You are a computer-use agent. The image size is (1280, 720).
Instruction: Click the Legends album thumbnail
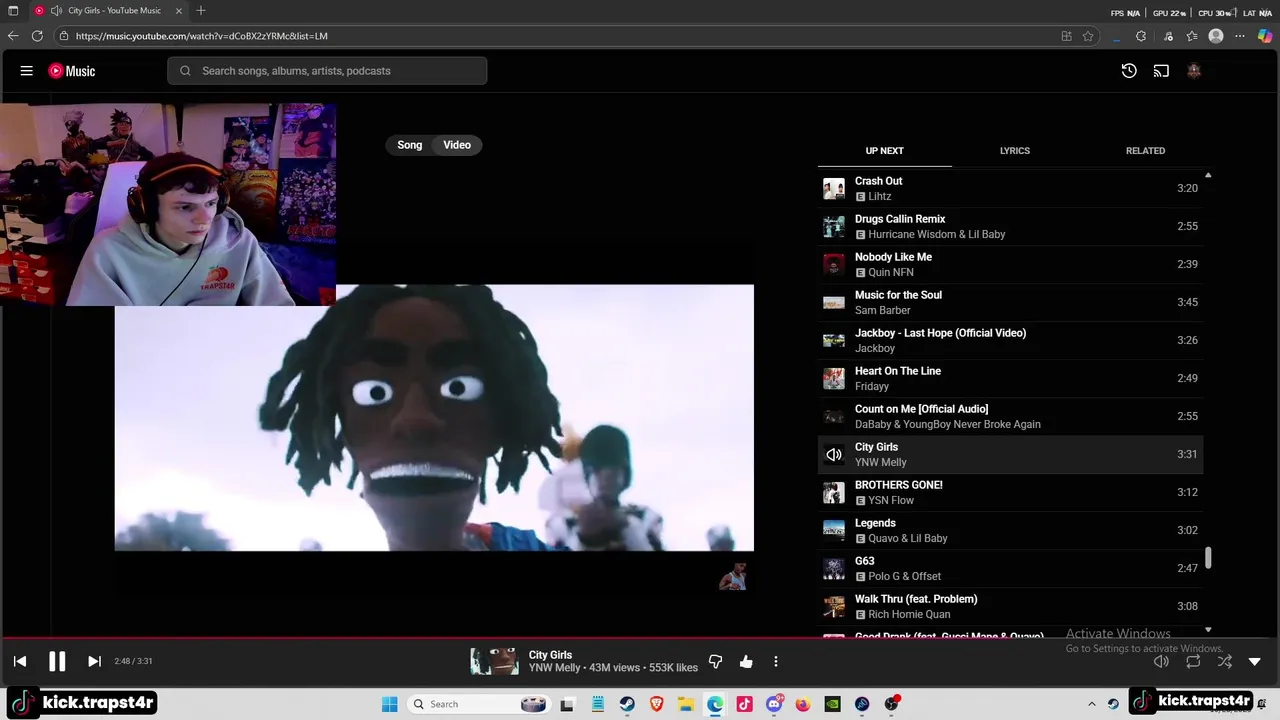pos(833,530)
